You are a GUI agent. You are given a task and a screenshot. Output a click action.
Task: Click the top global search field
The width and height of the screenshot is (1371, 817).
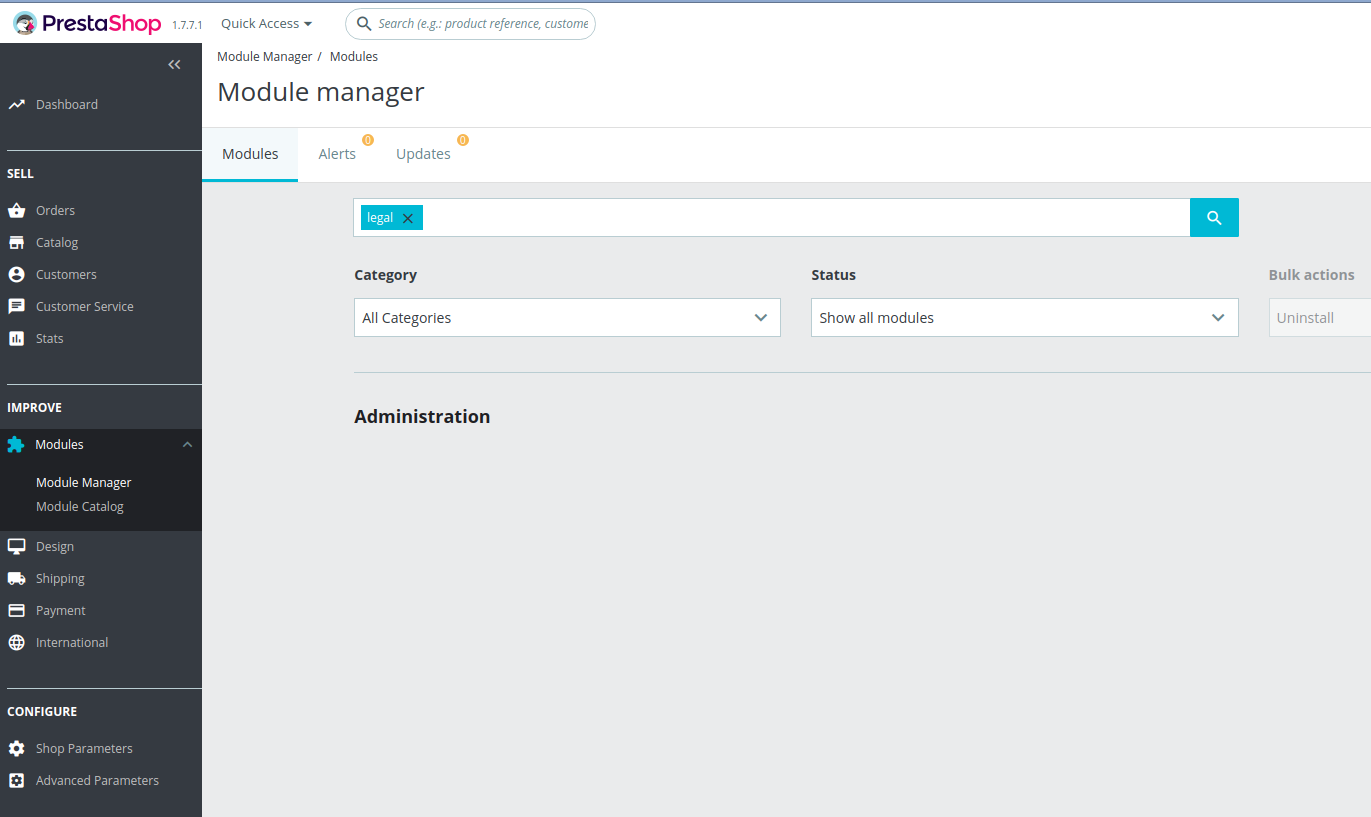pyautogui.click(x=470, y=23)
